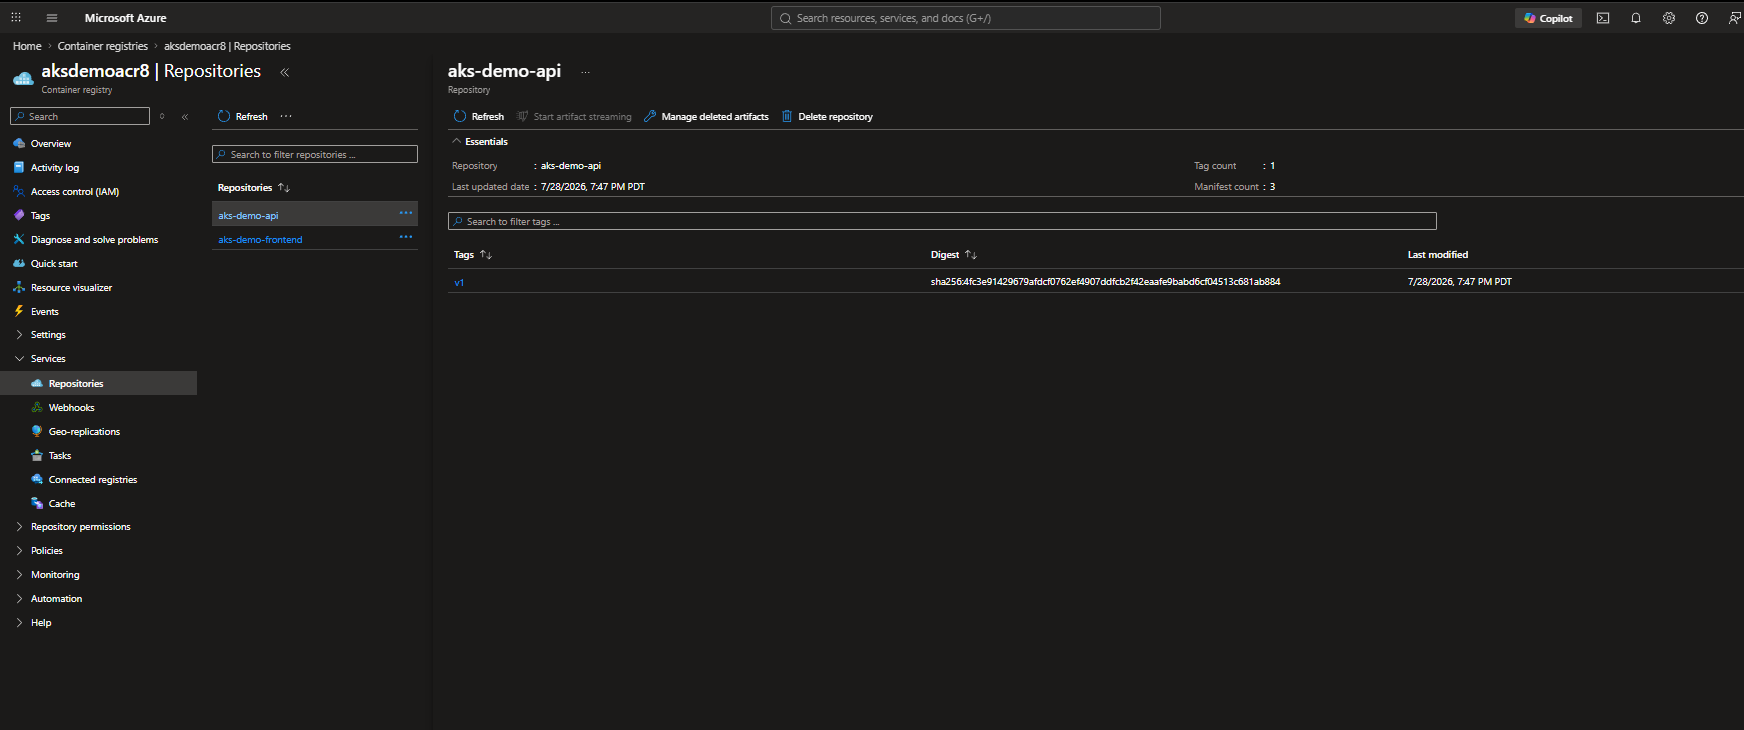Open the Azure portal hamburger menu
This screenshot has width=1744, height=730.
tap(52, 18)
